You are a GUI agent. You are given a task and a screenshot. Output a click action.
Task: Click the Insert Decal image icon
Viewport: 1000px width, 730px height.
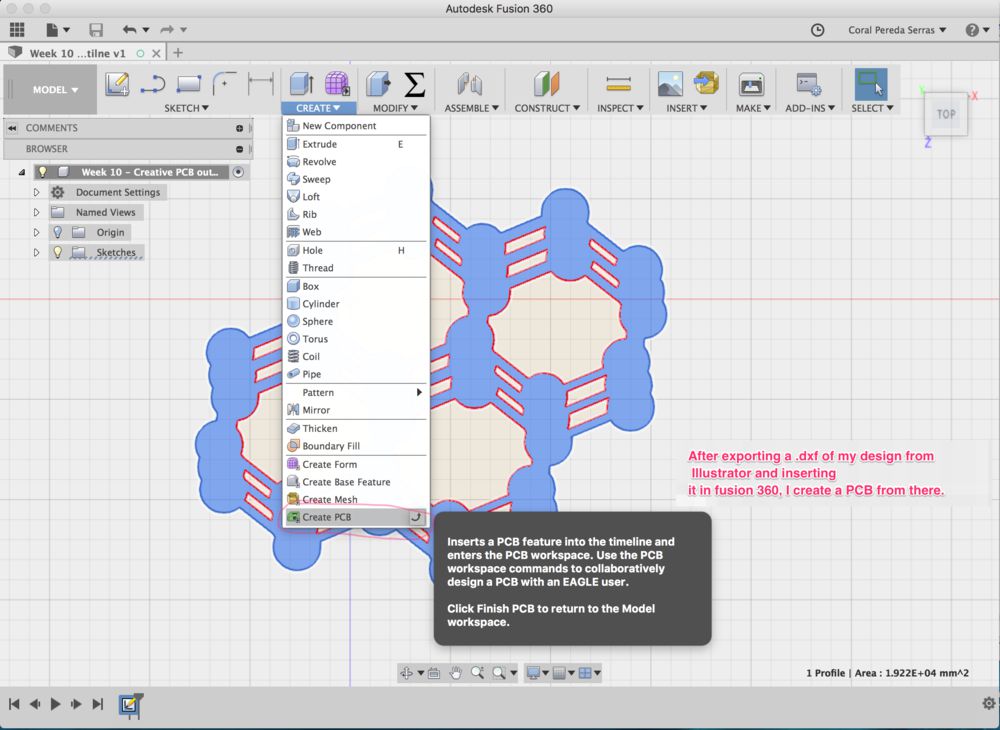(670, 84)
